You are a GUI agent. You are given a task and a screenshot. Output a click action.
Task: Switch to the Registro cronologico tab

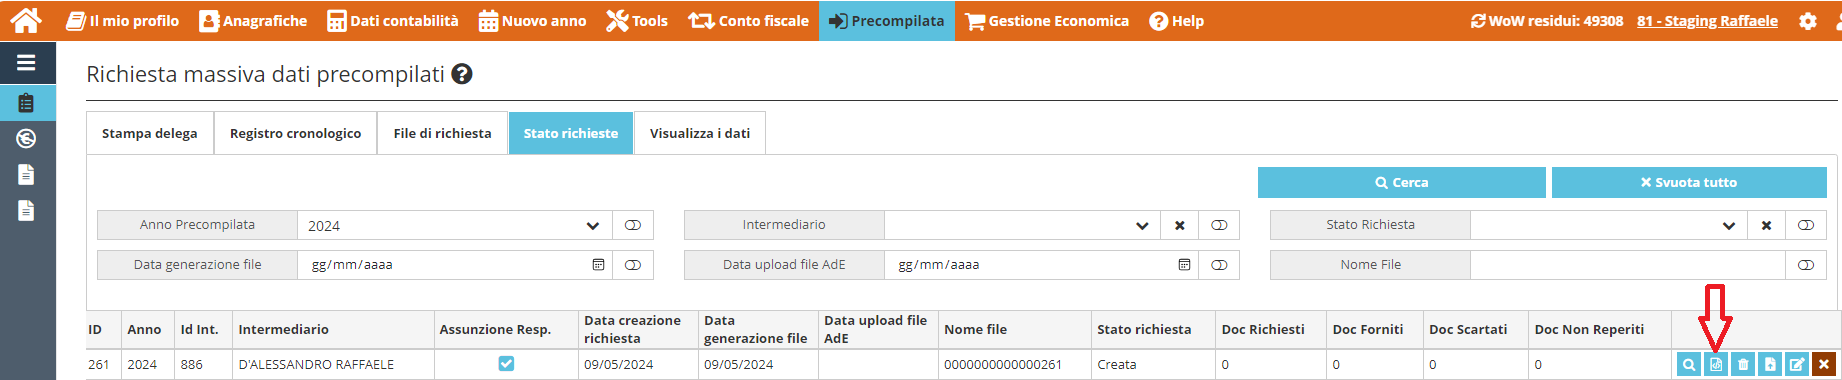(295, 133)
